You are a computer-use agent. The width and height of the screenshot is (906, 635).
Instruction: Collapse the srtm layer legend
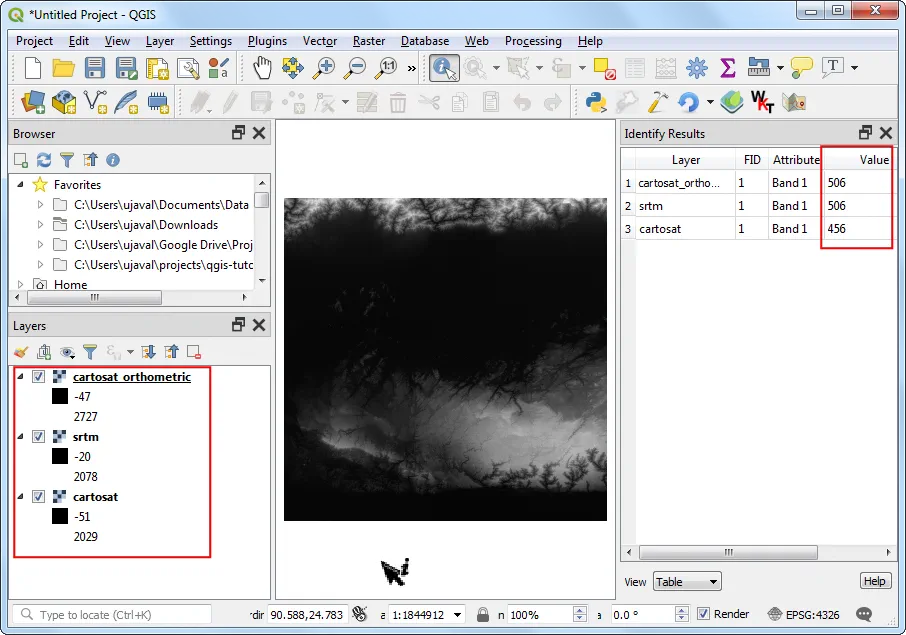pyautogui.click(x=20, y=436)
